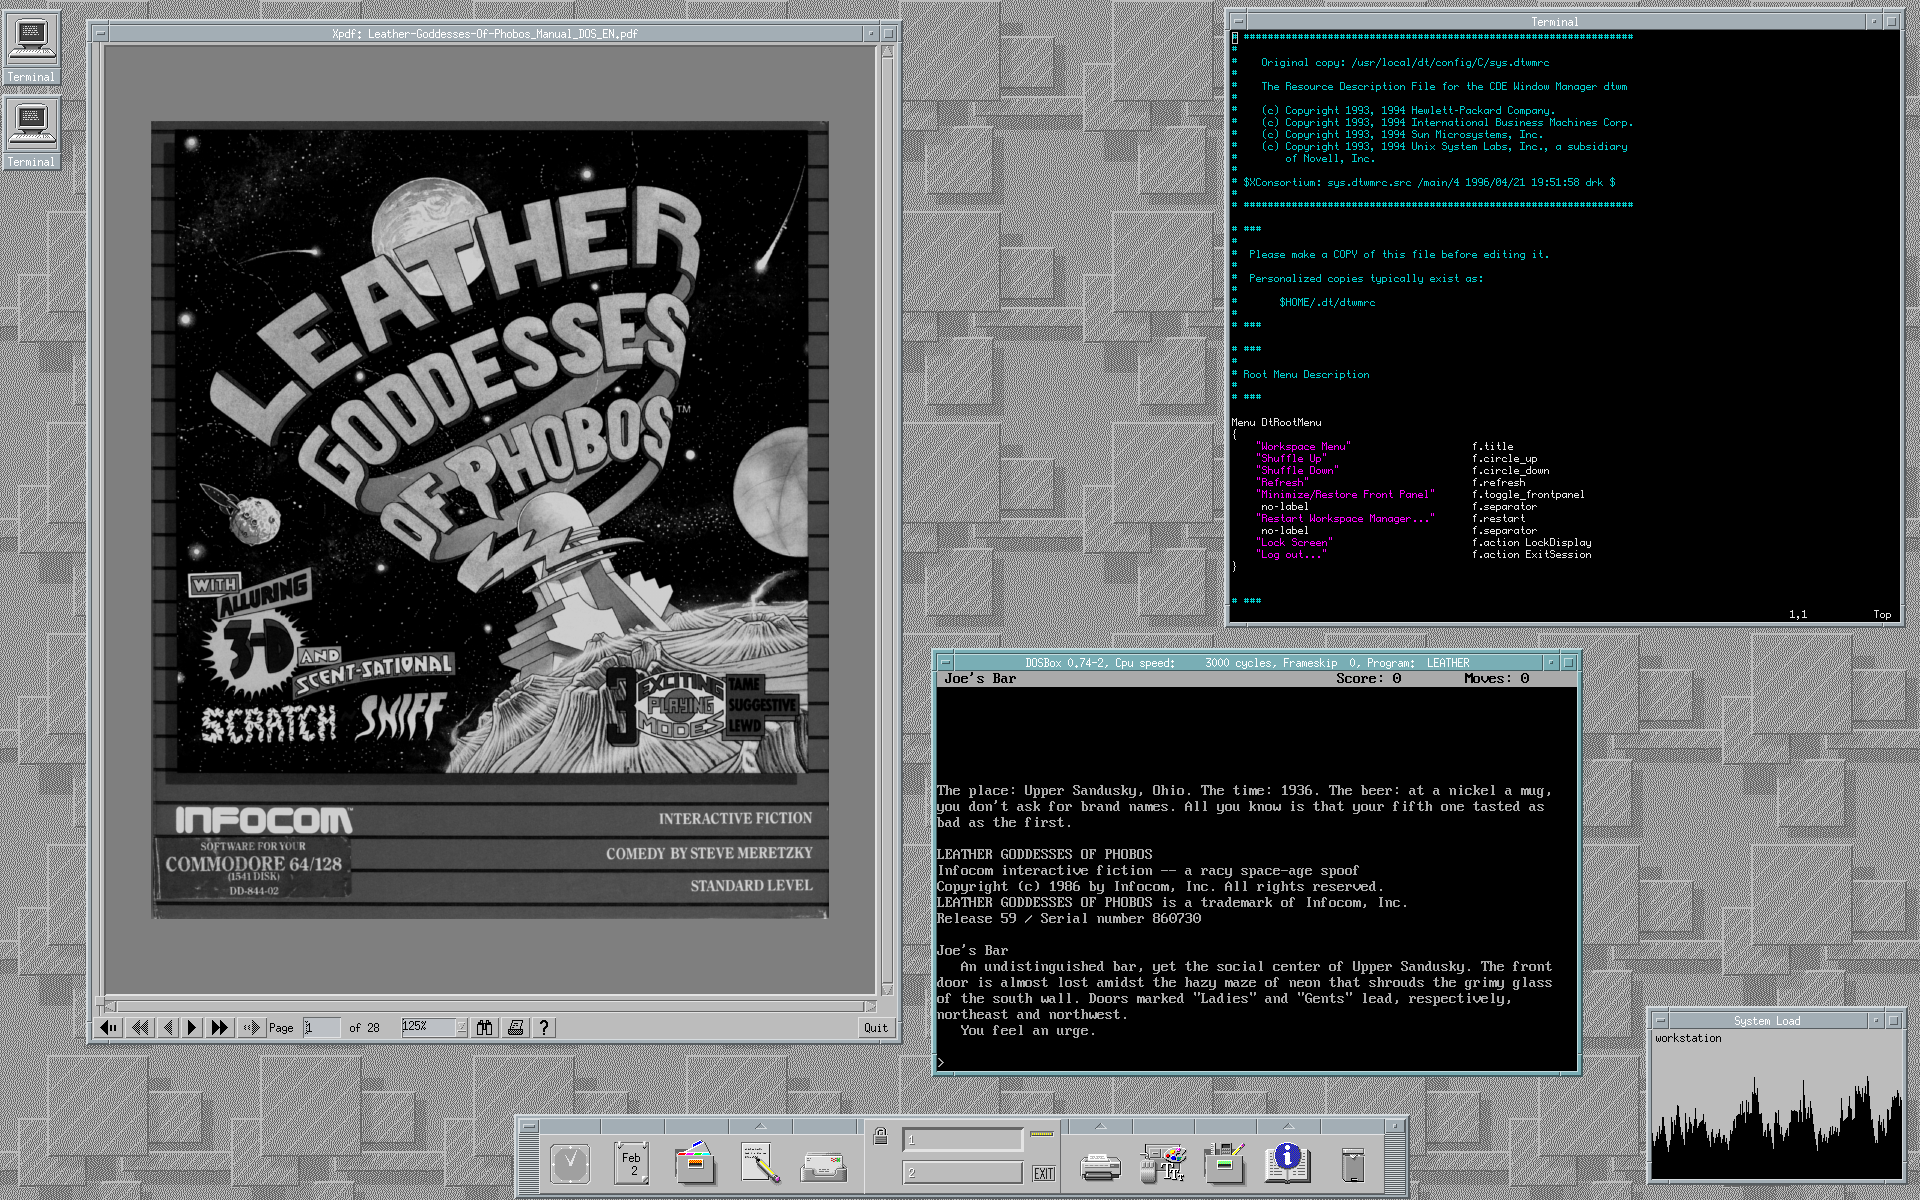Open the Help Manager info book icon
The width and height of the screenshot is (1920, 1200).
click(x=1286, y=1164)
